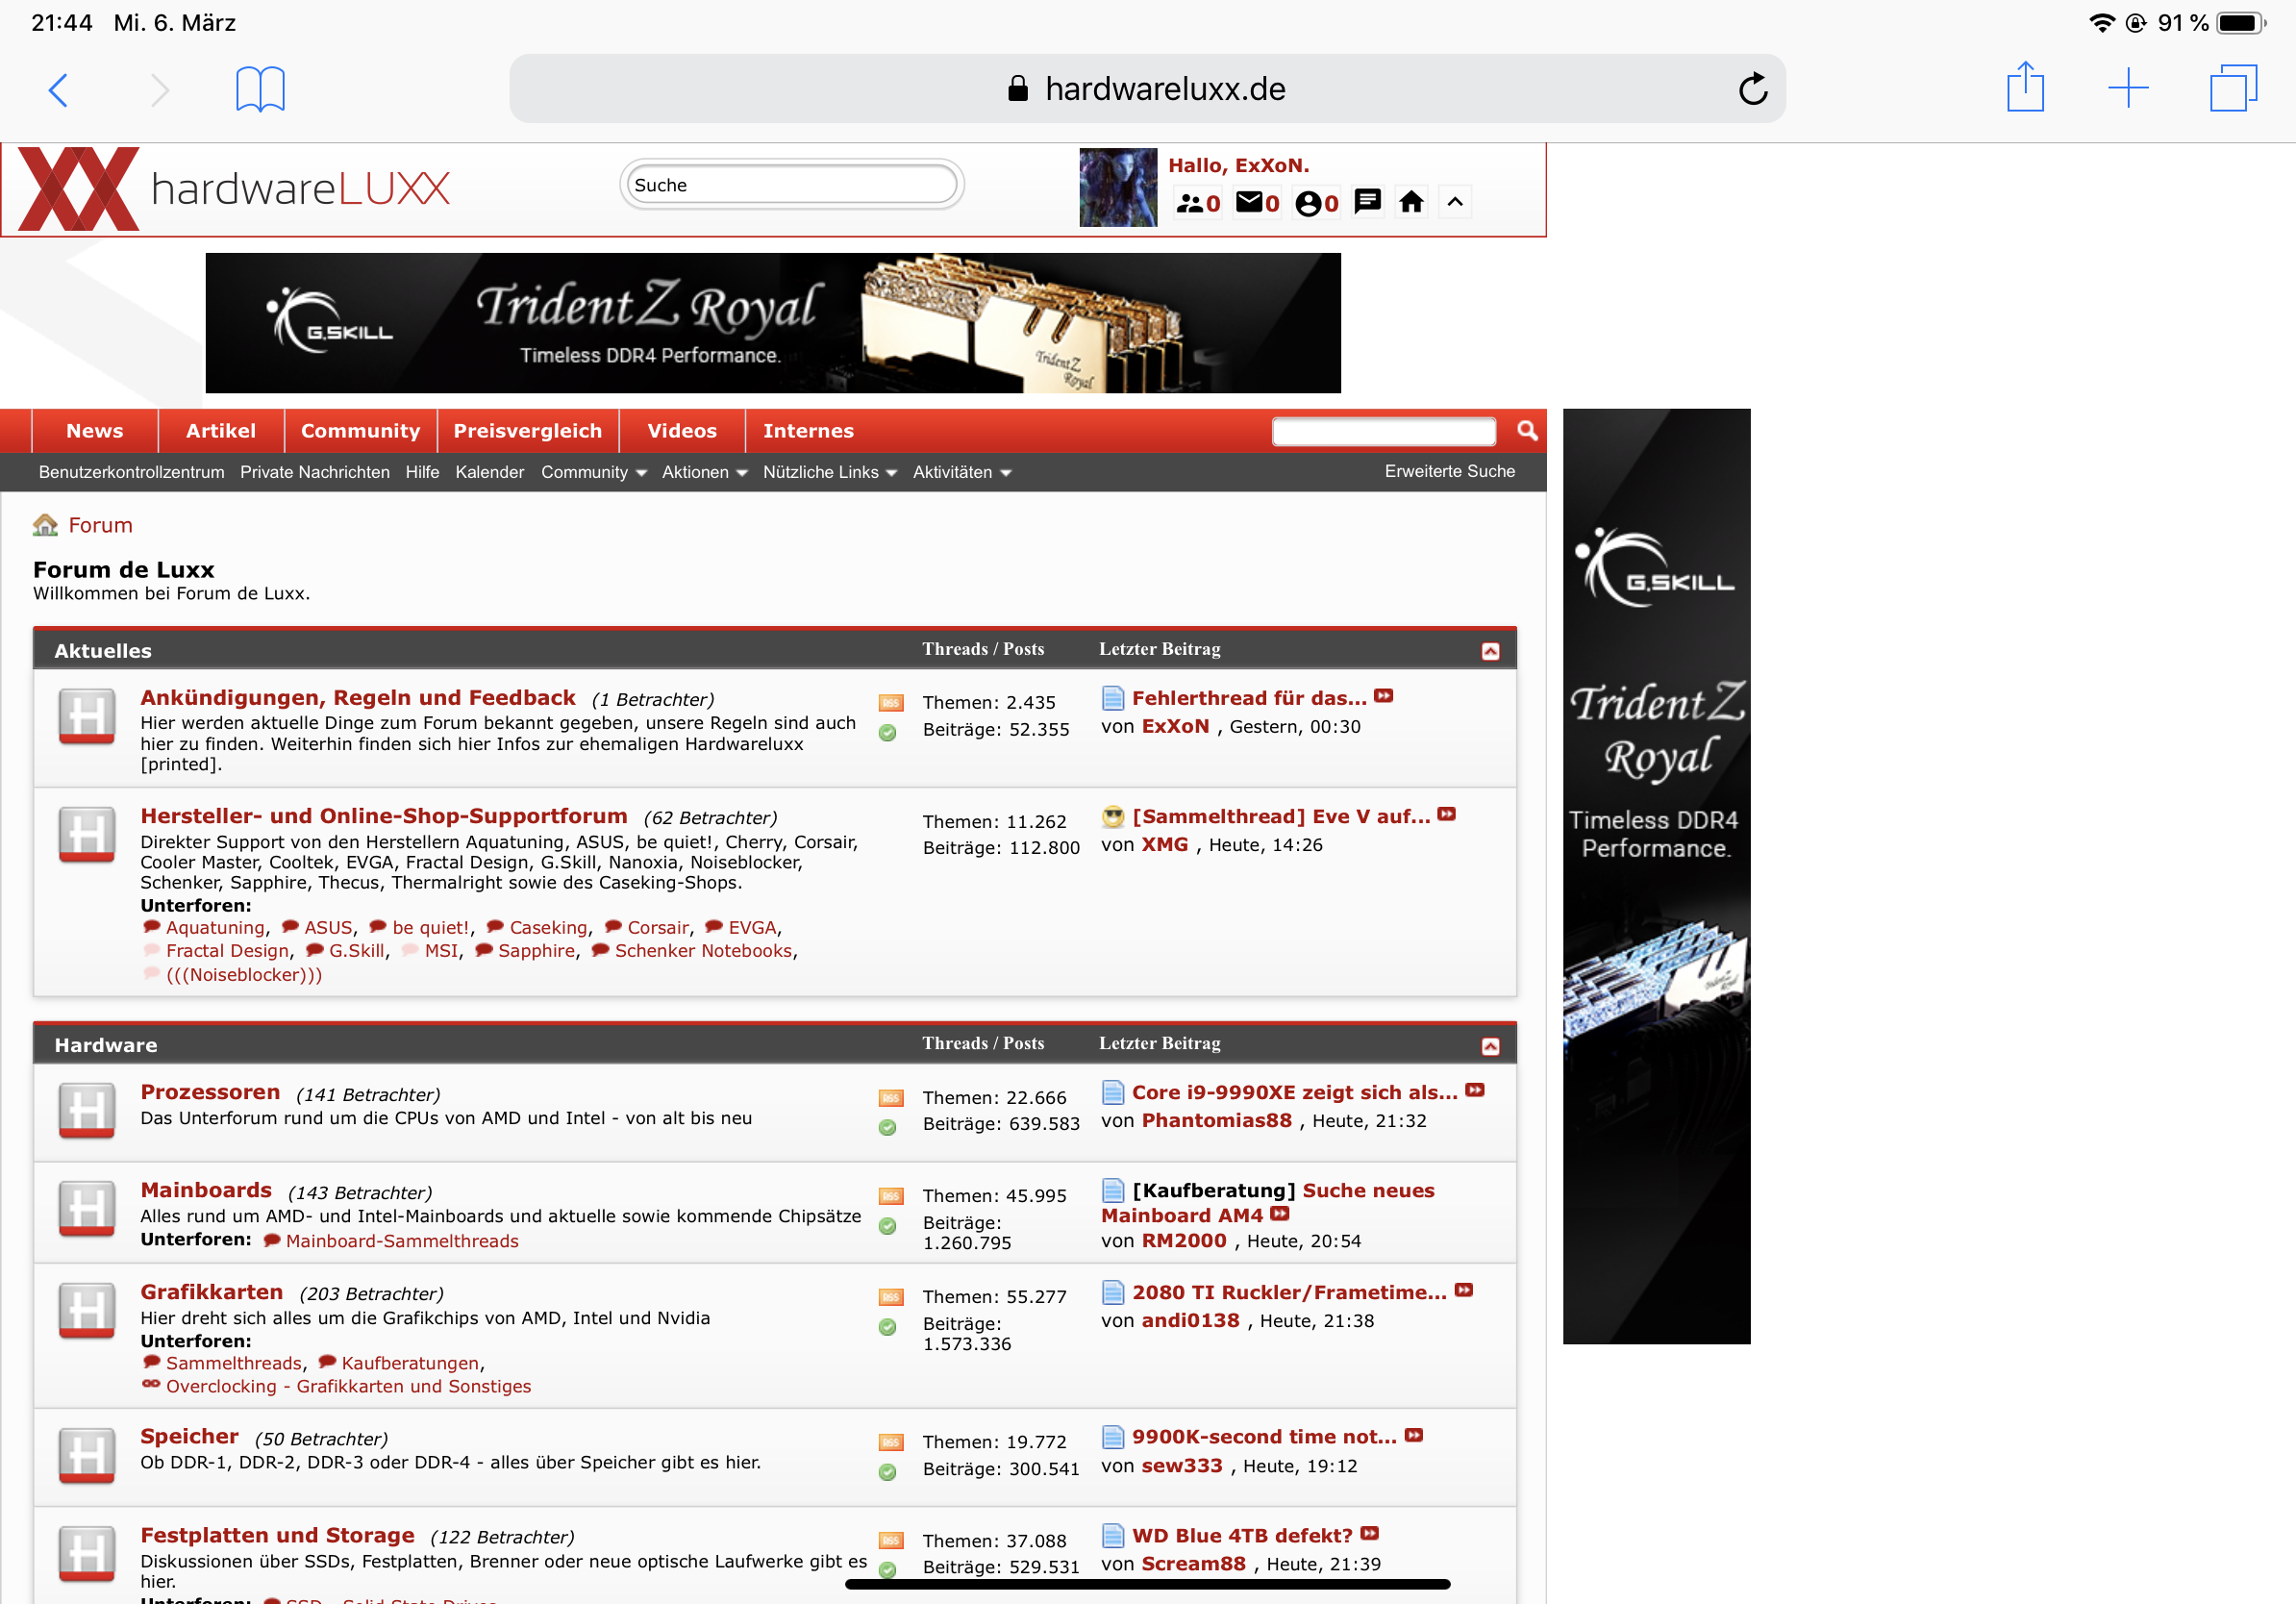
Task: Mark Speicher forum read via green check
Action: (x=887, y=1471)
